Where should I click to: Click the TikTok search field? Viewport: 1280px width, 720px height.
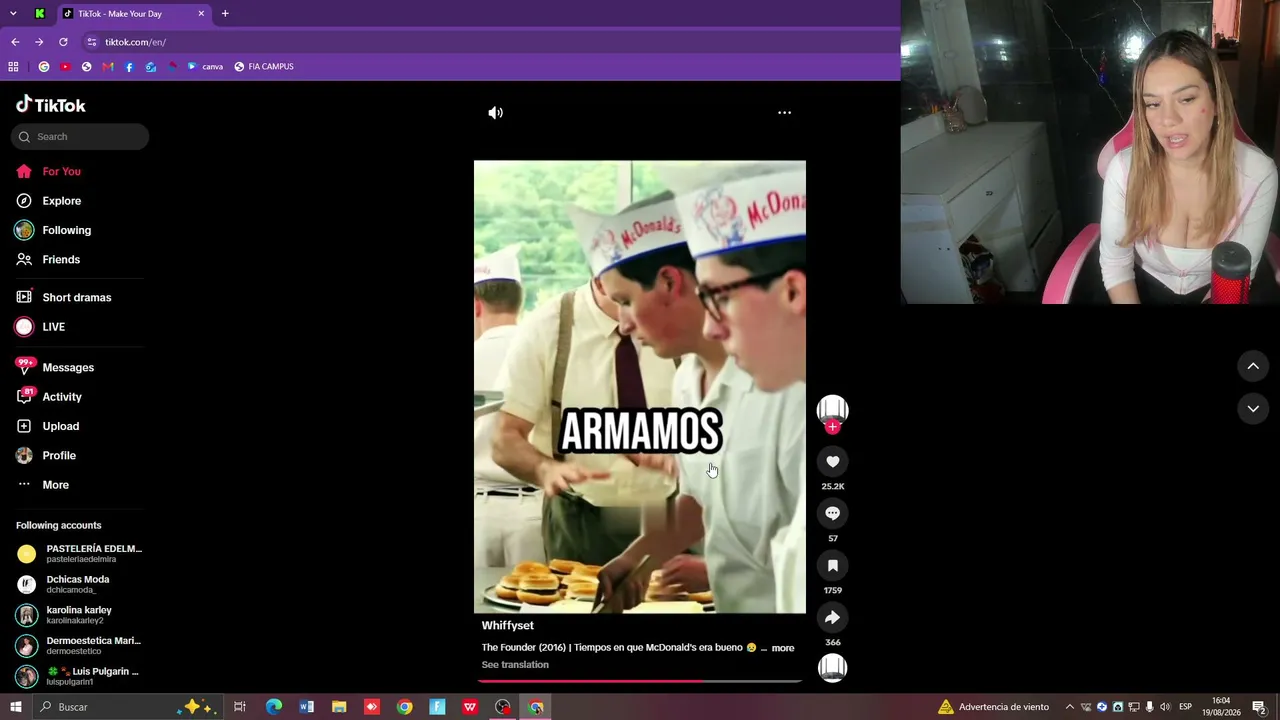[x=80, y=137]
